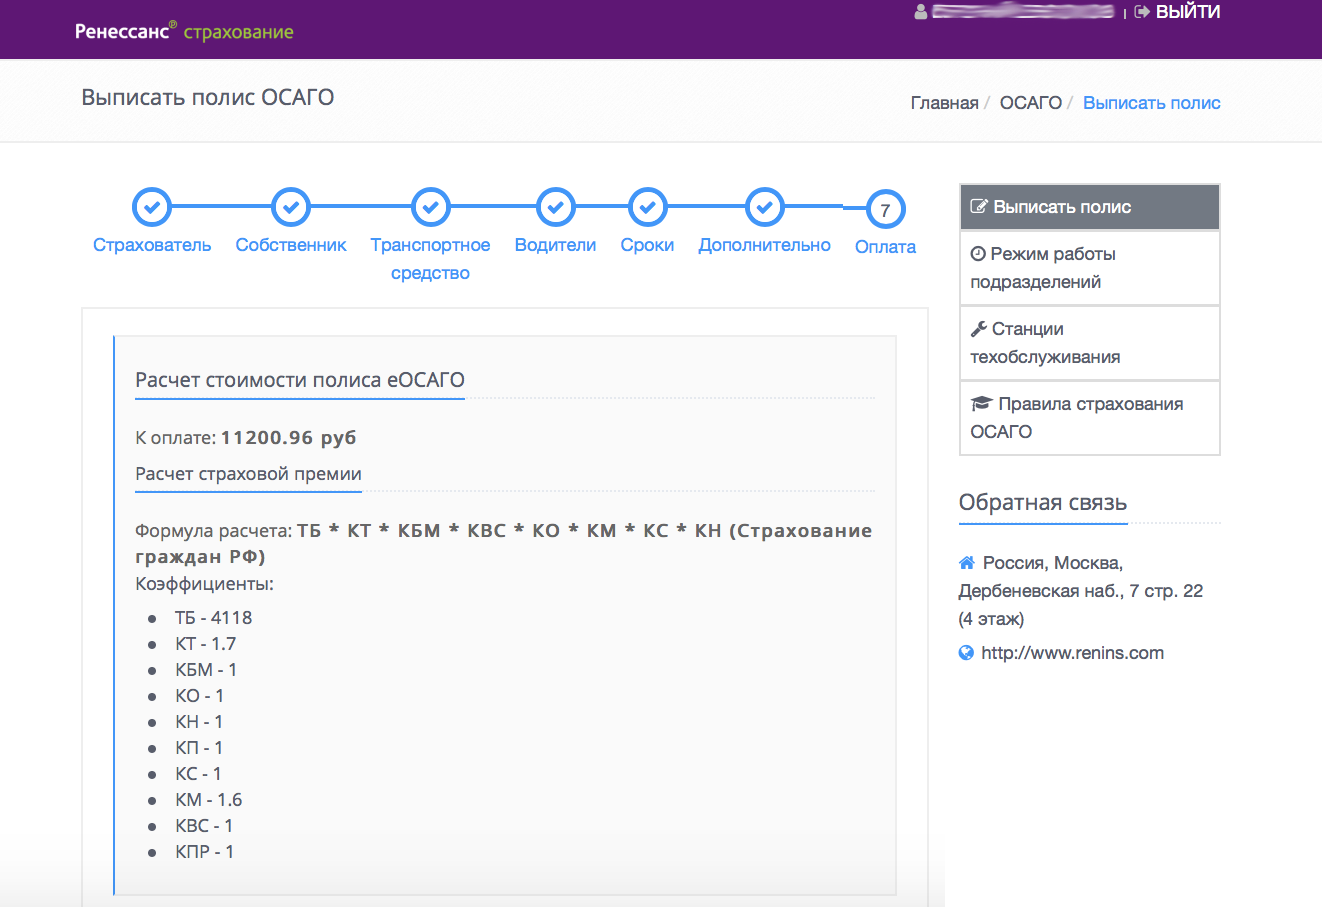Screen dimensions: 1322x907
Task: Click the globe icon near renins.com
Action: tap(966, 653)
